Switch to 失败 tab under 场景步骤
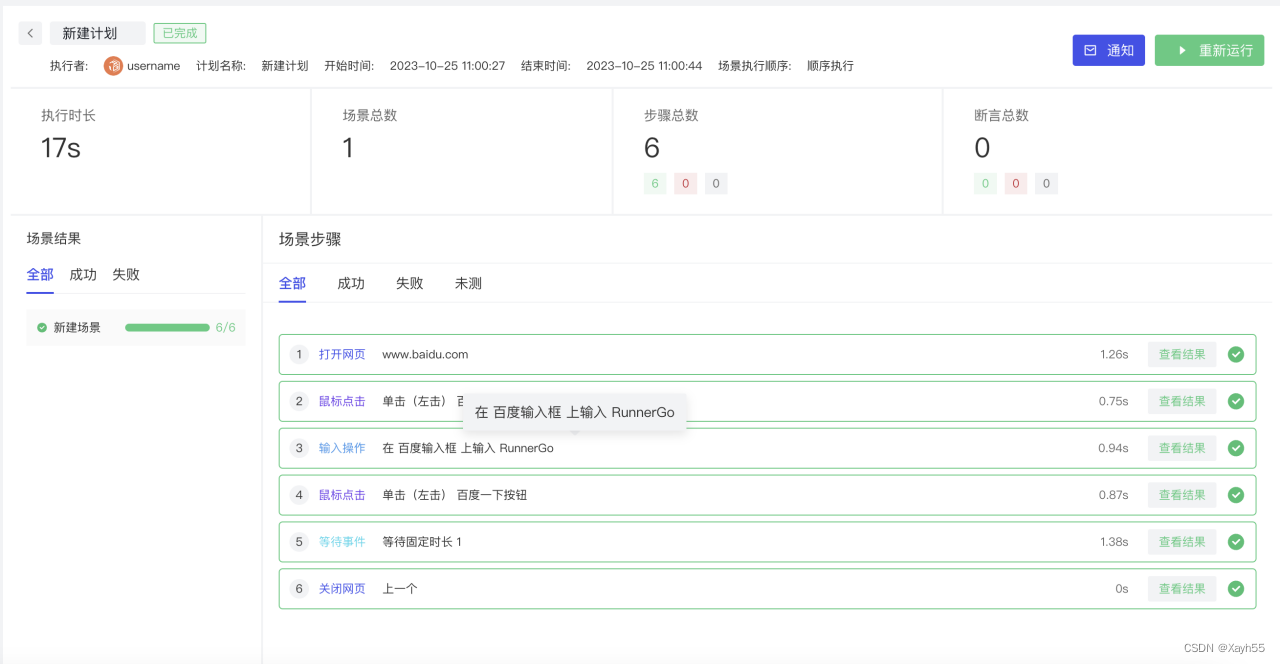Viewport: 1280px width, 664px height. [409, 283]
